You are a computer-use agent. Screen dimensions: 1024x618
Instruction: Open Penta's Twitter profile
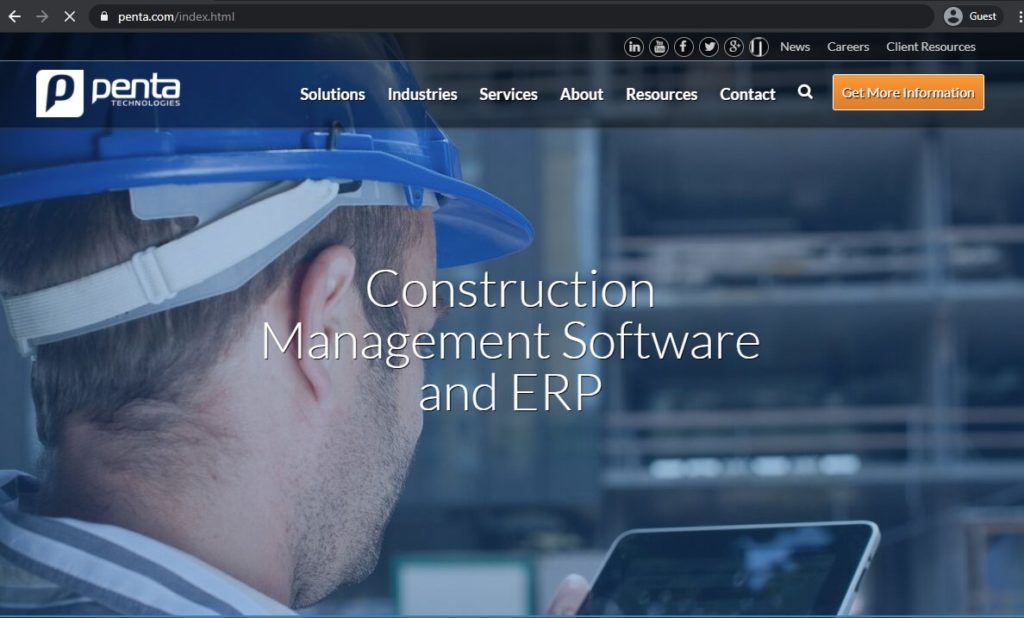click(709, 46)
